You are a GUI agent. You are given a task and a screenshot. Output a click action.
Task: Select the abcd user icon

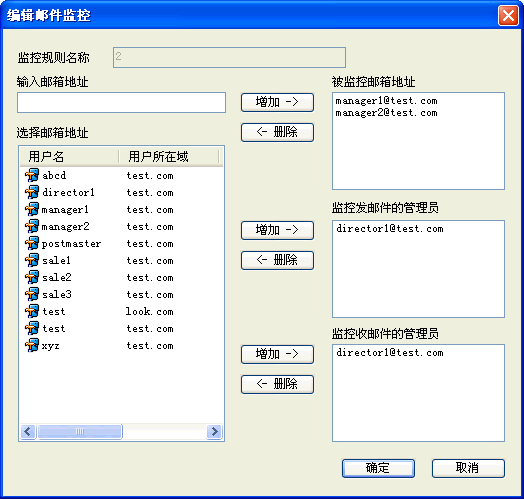coord(32,175)
